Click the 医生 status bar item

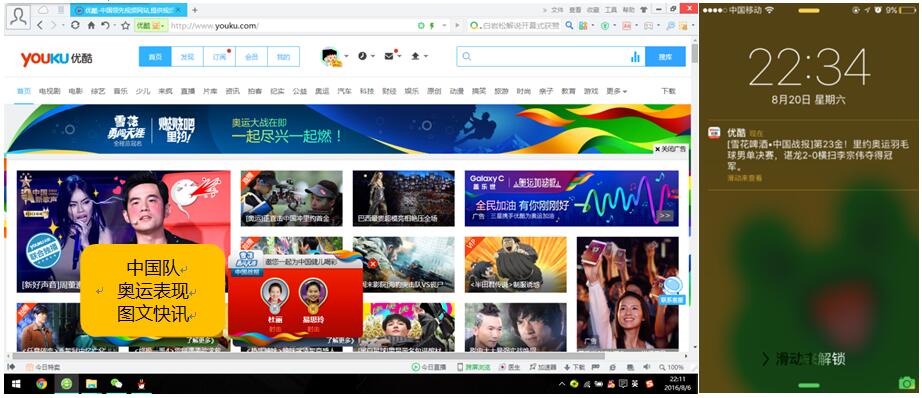coord(510,367)
